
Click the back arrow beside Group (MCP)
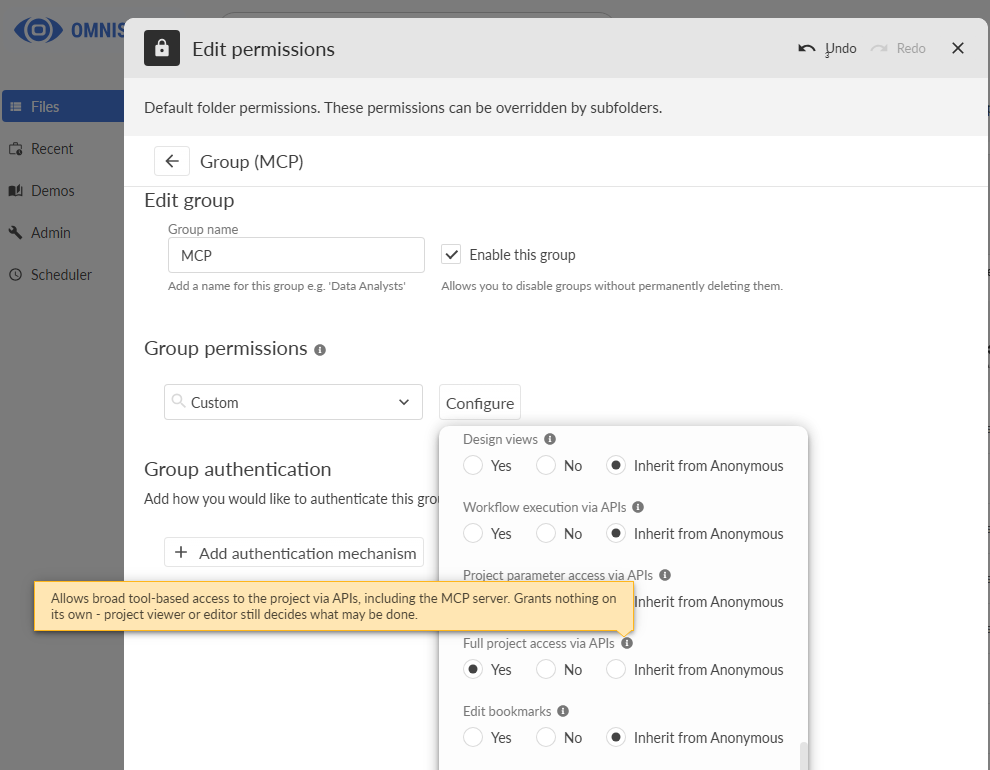point(172,162)
